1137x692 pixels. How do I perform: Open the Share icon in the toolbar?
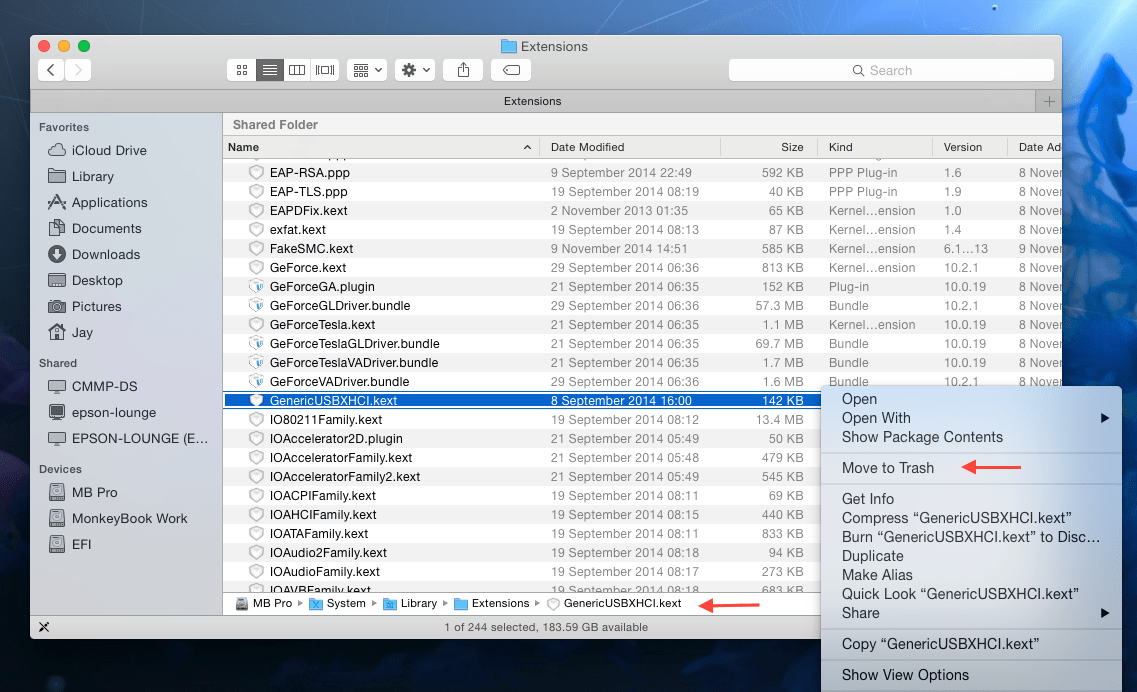[x=463, y=70]
